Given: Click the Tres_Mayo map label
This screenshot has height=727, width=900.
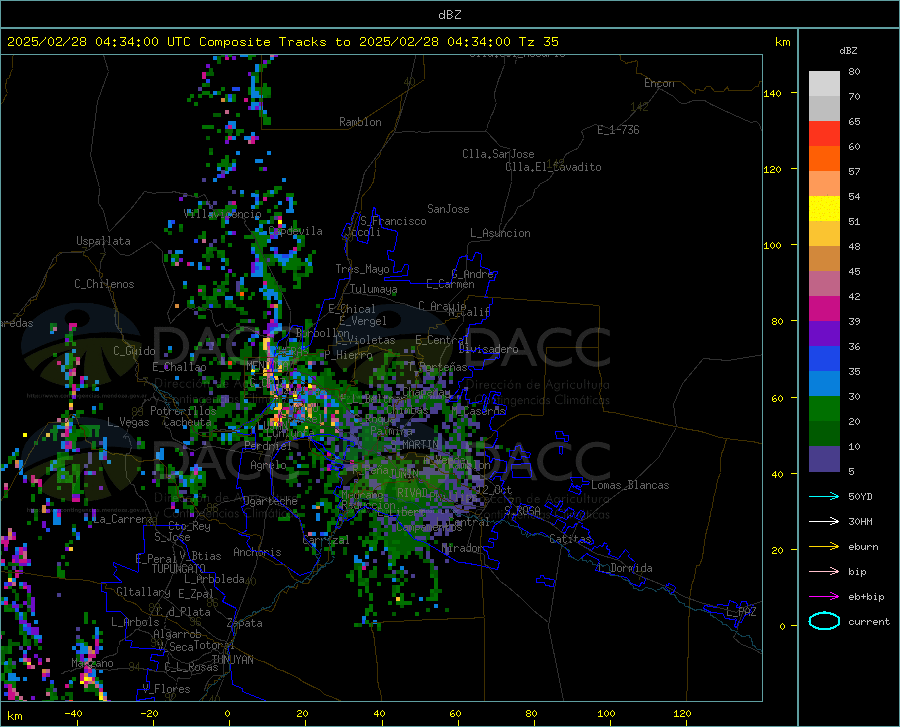Looking at the screenshot, I should pos(362,269).
